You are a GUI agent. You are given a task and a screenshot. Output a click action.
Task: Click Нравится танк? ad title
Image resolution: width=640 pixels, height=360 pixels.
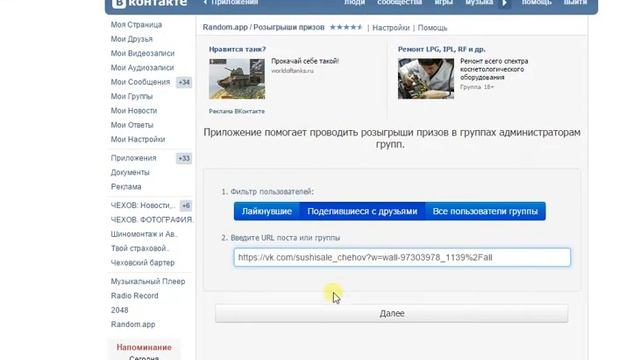click(237, 49)
